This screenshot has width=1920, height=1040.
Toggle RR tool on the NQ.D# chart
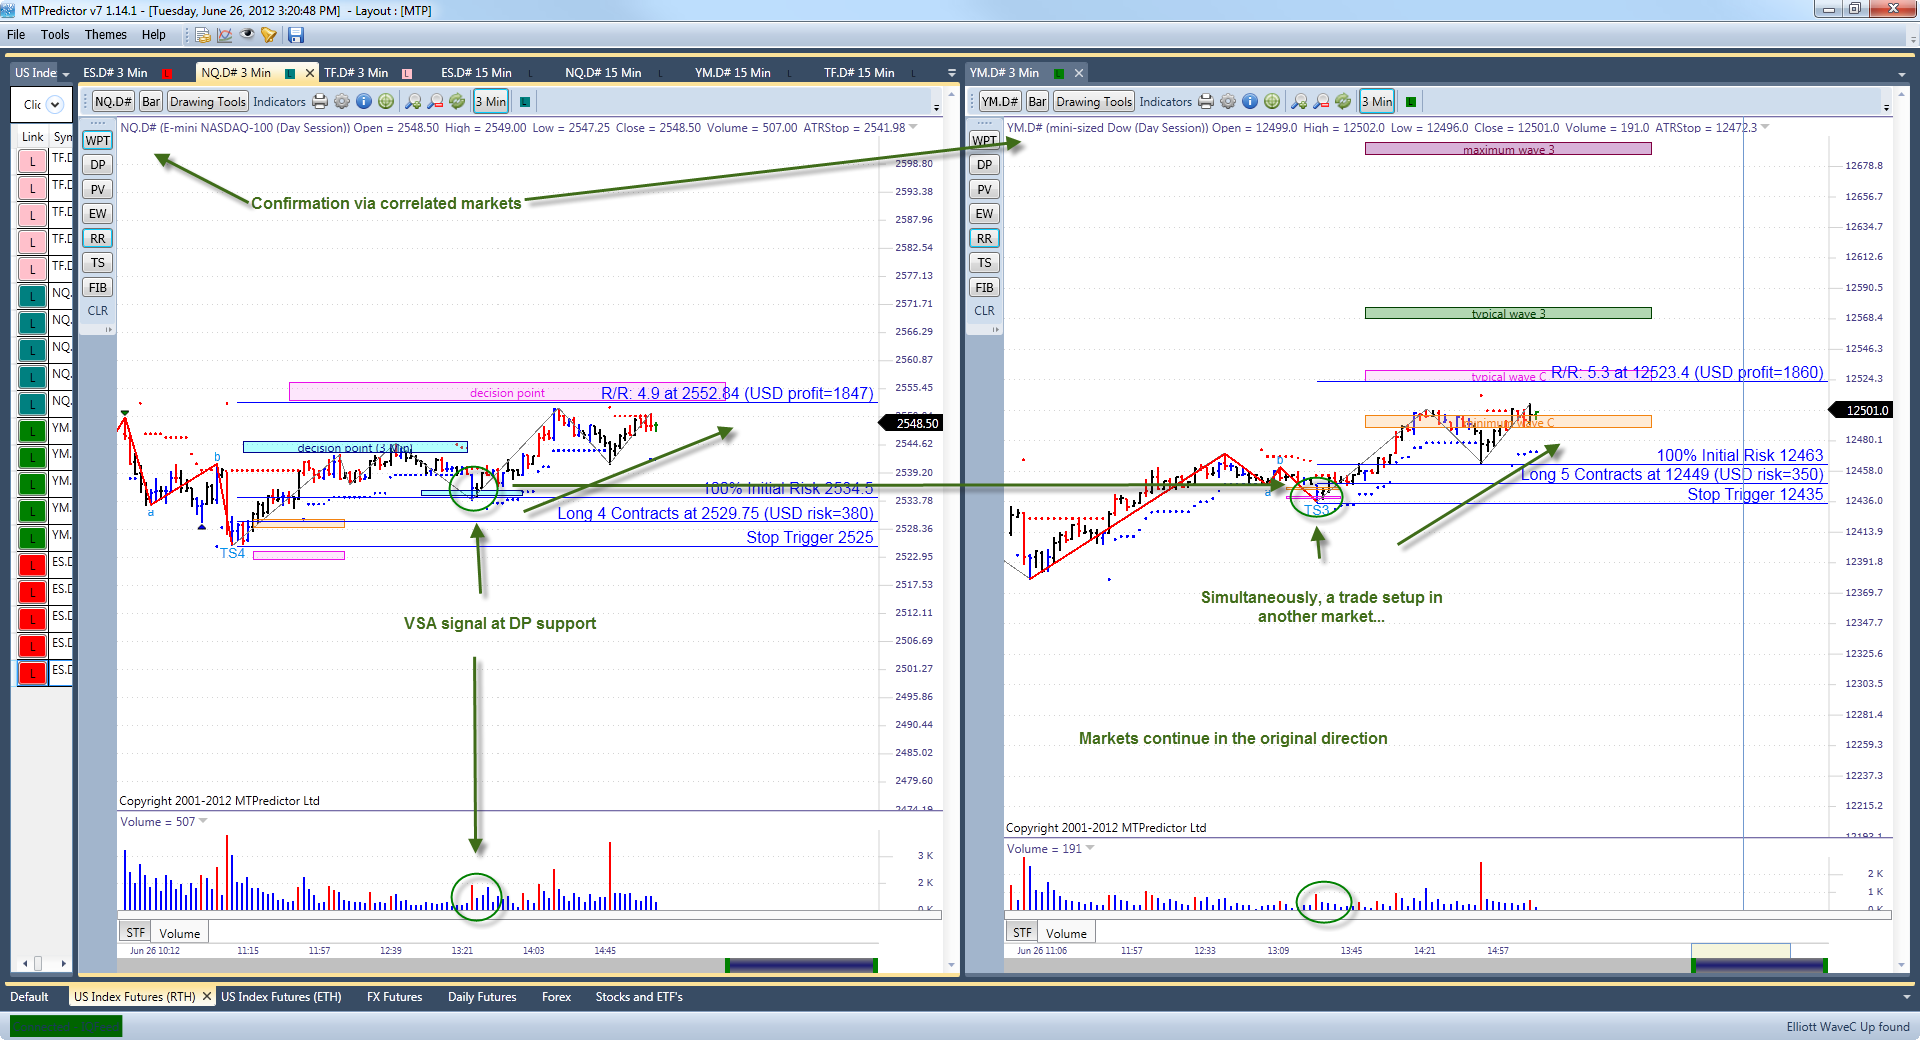[98, 238]
